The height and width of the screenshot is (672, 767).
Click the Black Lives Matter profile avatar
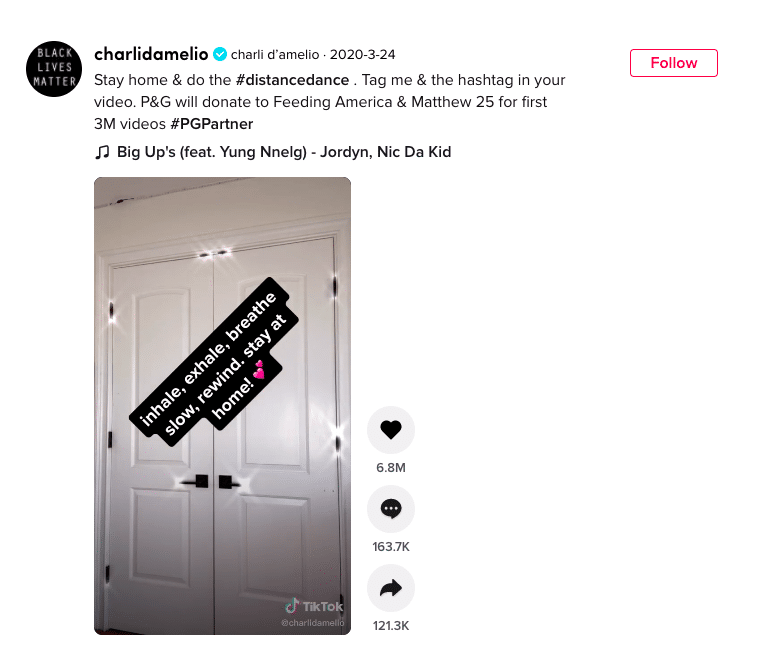coord(54,69)
